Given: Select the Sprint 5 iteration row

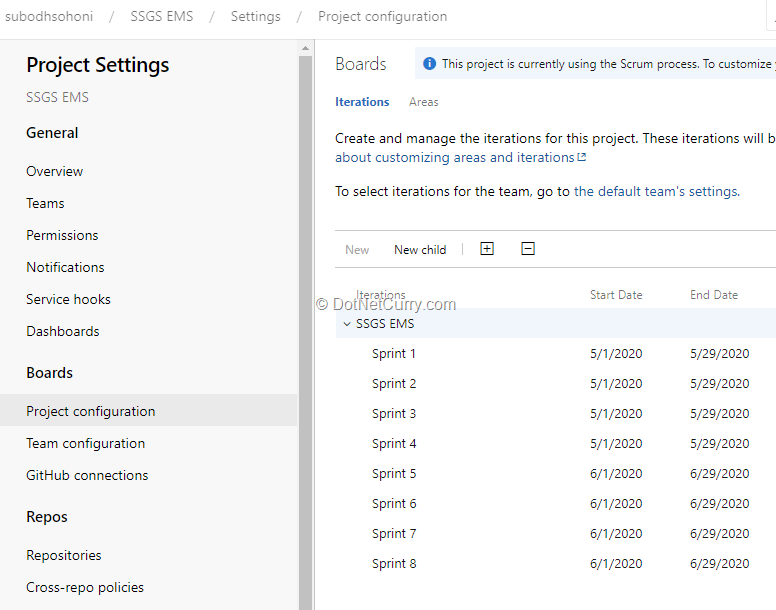Looking at the screenshot, I should tap(556, 473).
